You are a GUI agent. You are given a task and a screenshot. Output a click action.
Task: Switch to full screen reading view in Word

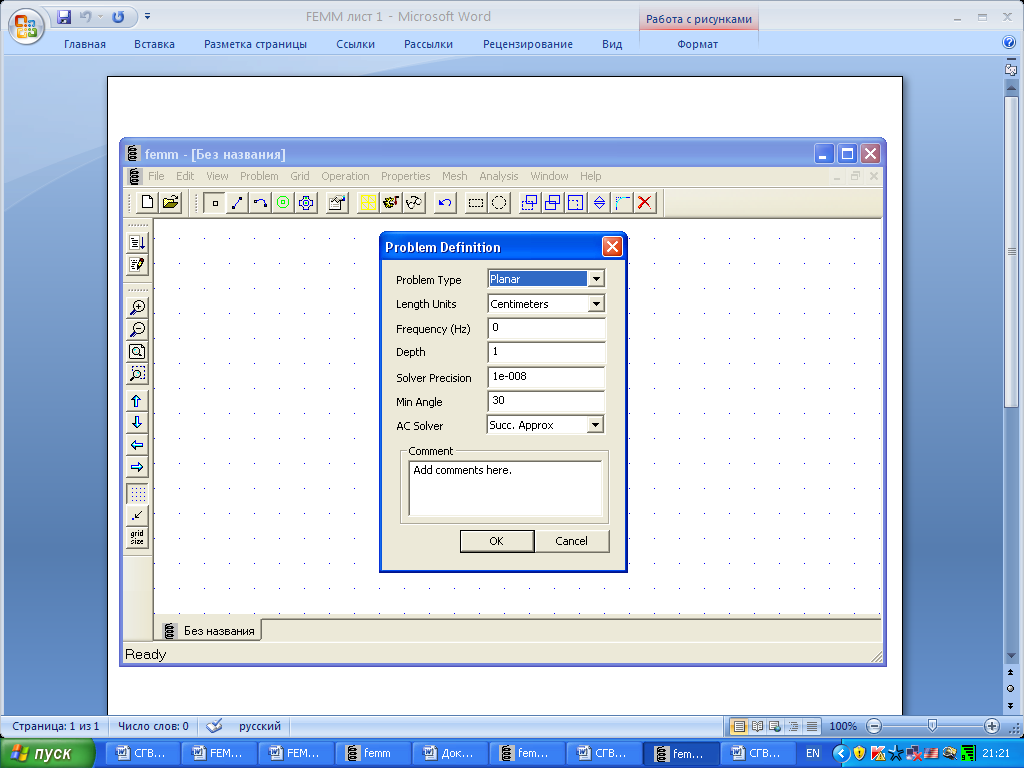coord(758,726)
